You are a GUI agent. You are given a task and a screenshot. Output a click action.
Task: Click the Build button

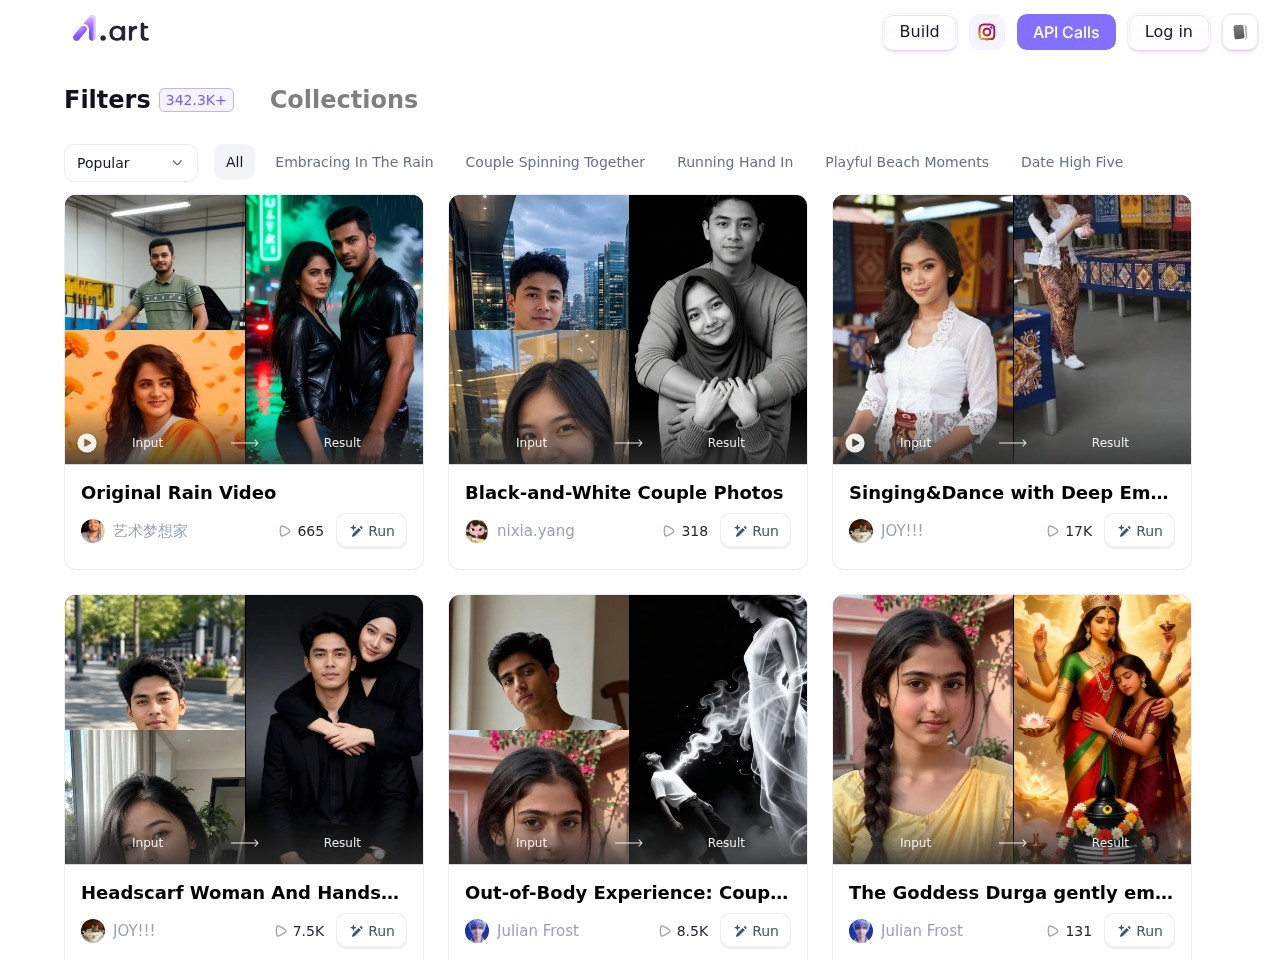coord(920,32)
